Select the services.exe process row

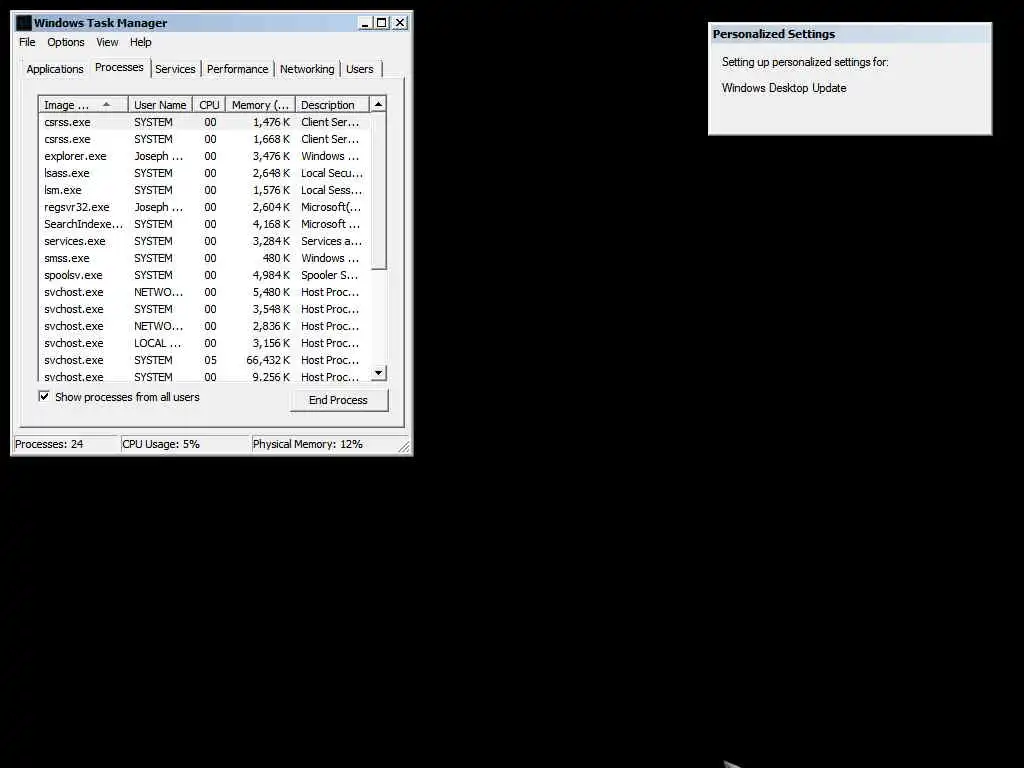click(204, 241)
